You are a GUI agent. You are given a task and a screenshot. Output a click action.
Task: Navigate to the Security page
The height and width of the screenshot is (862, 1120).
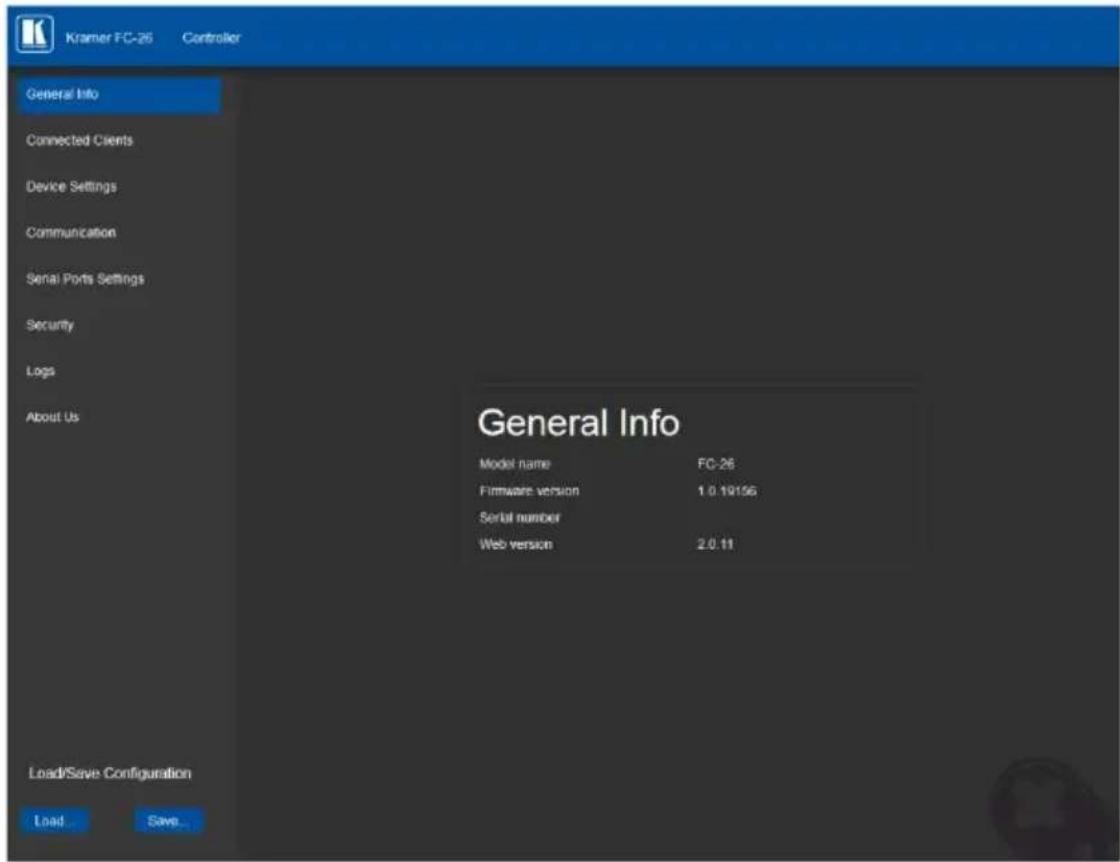[49, 325]
